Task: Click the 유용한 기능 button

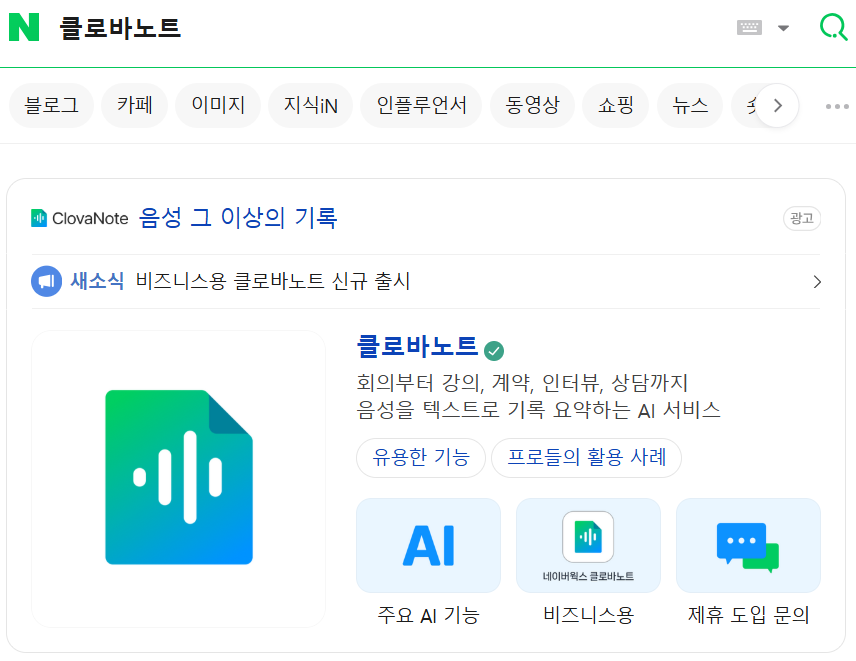Action: click(421, 457)
